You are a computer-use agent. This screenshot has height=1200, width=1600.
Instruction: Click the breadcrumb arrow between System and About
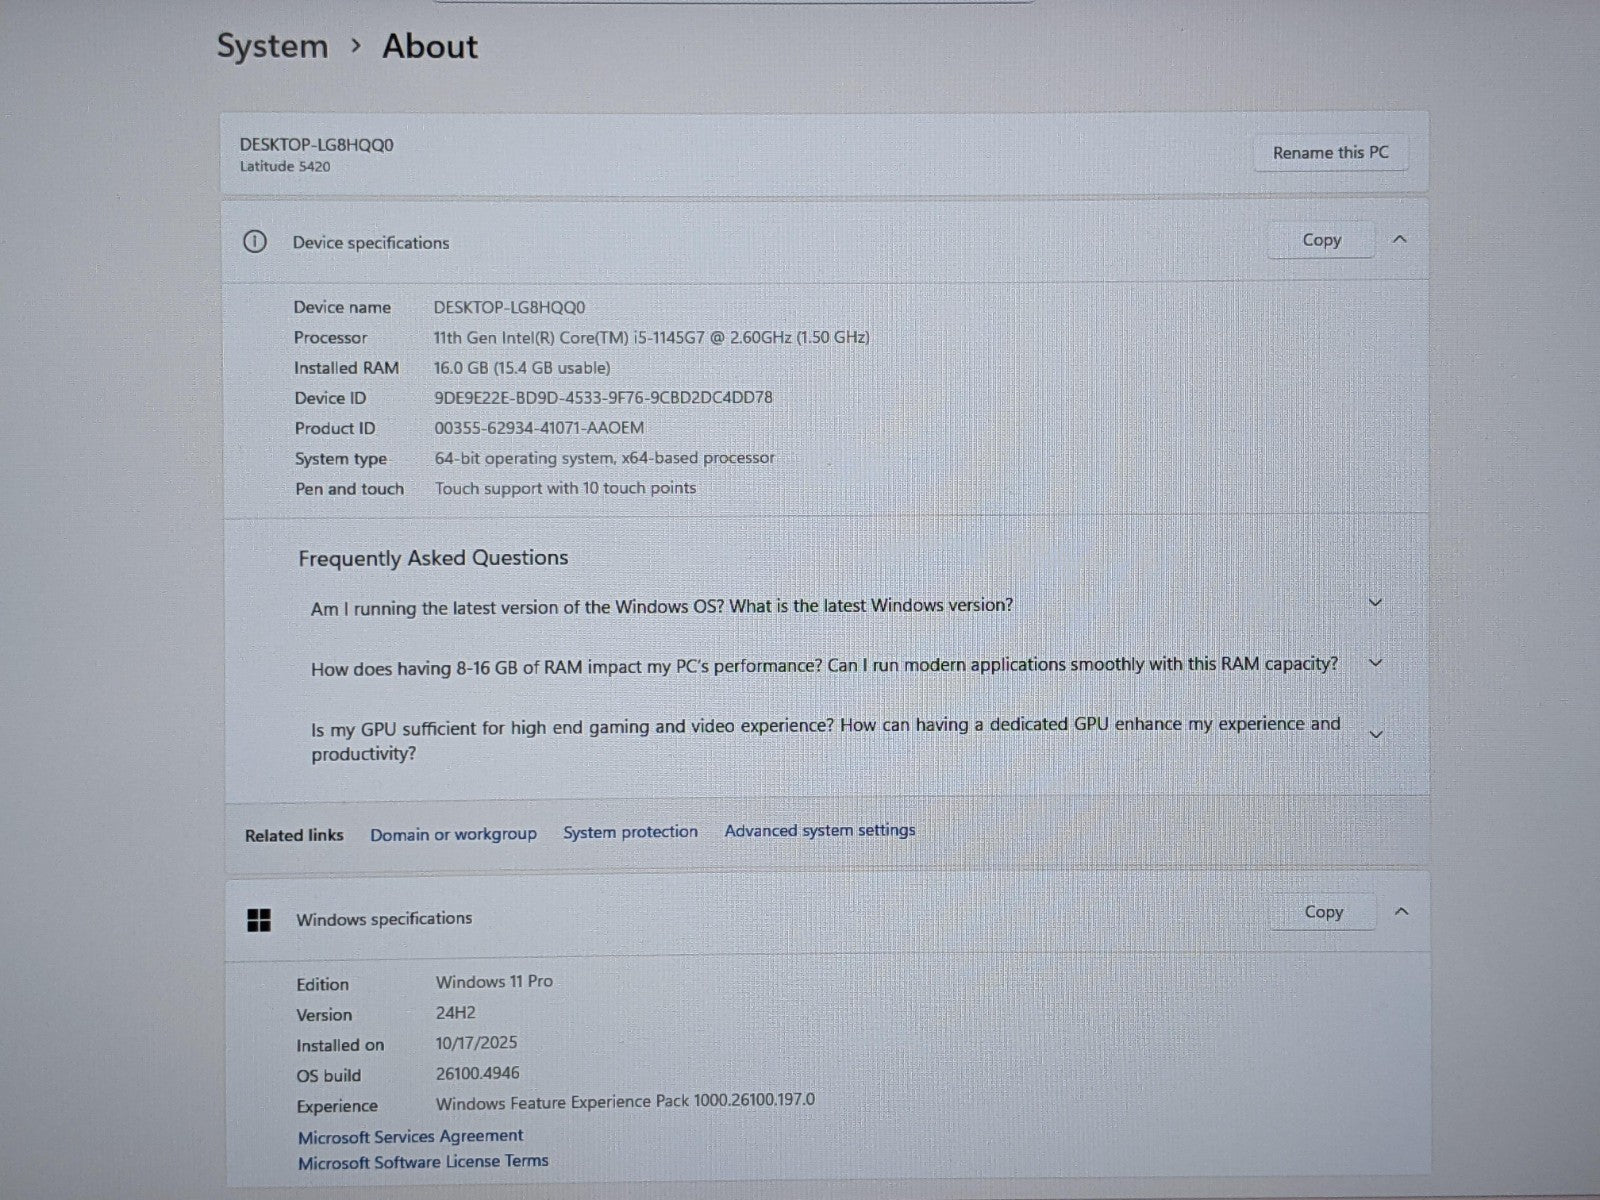point(356,46)
